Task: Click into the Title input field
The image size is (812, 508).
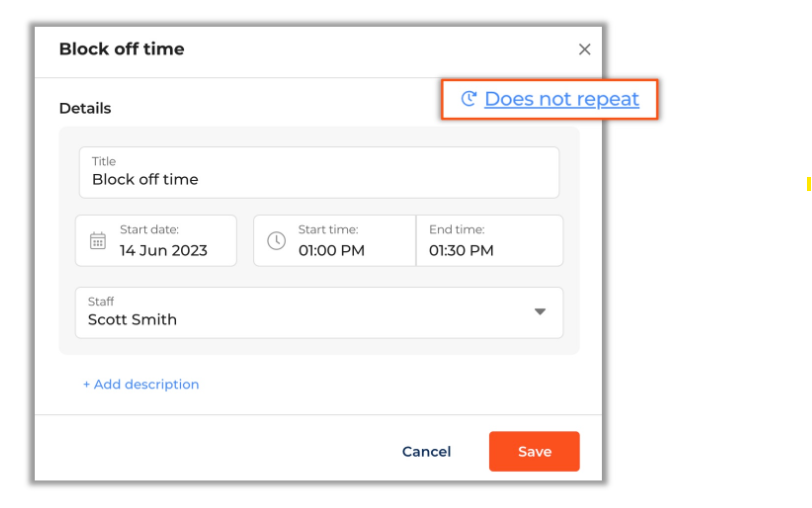Action: pyautogui.click(x=319, y=172)
